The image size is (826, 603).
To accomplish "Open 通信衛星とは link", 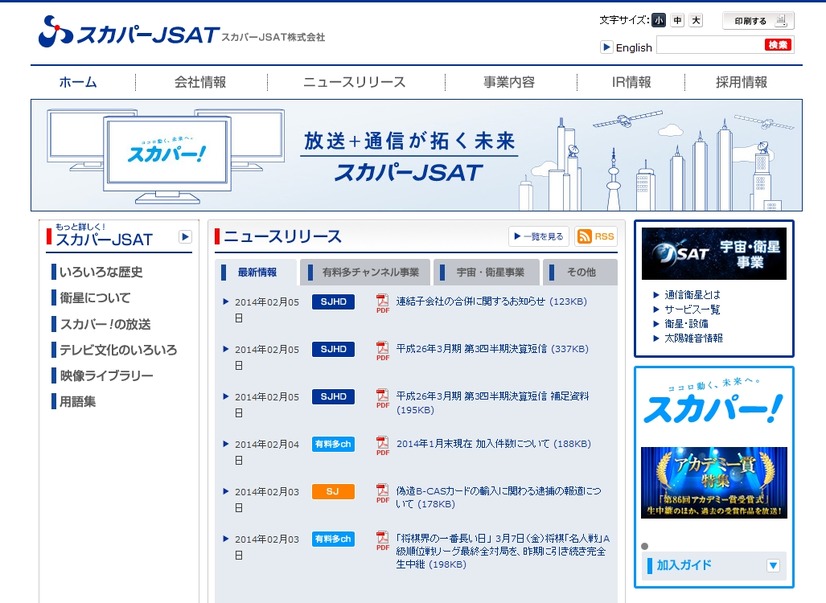I will (x=692, y=295).
